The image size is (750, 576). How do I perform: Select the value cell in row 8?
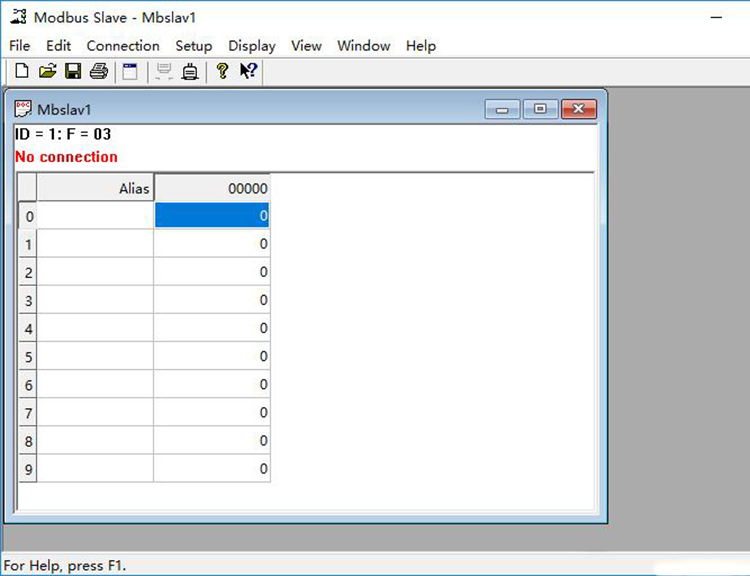pyautogui.click(x=212, y=441)
